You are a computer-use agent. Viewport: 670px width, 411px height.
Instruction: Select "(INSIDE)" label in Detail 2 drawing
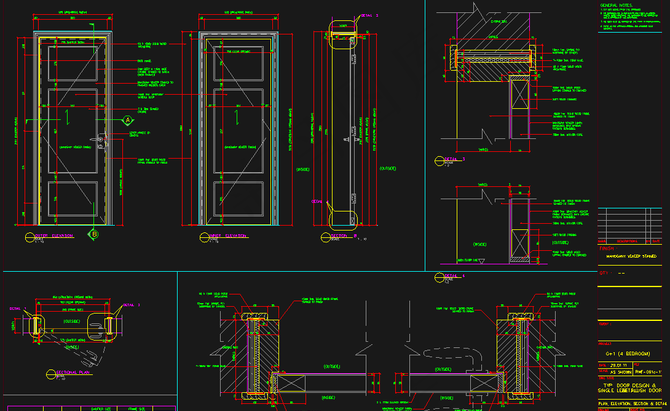click(x=479, y=245)
